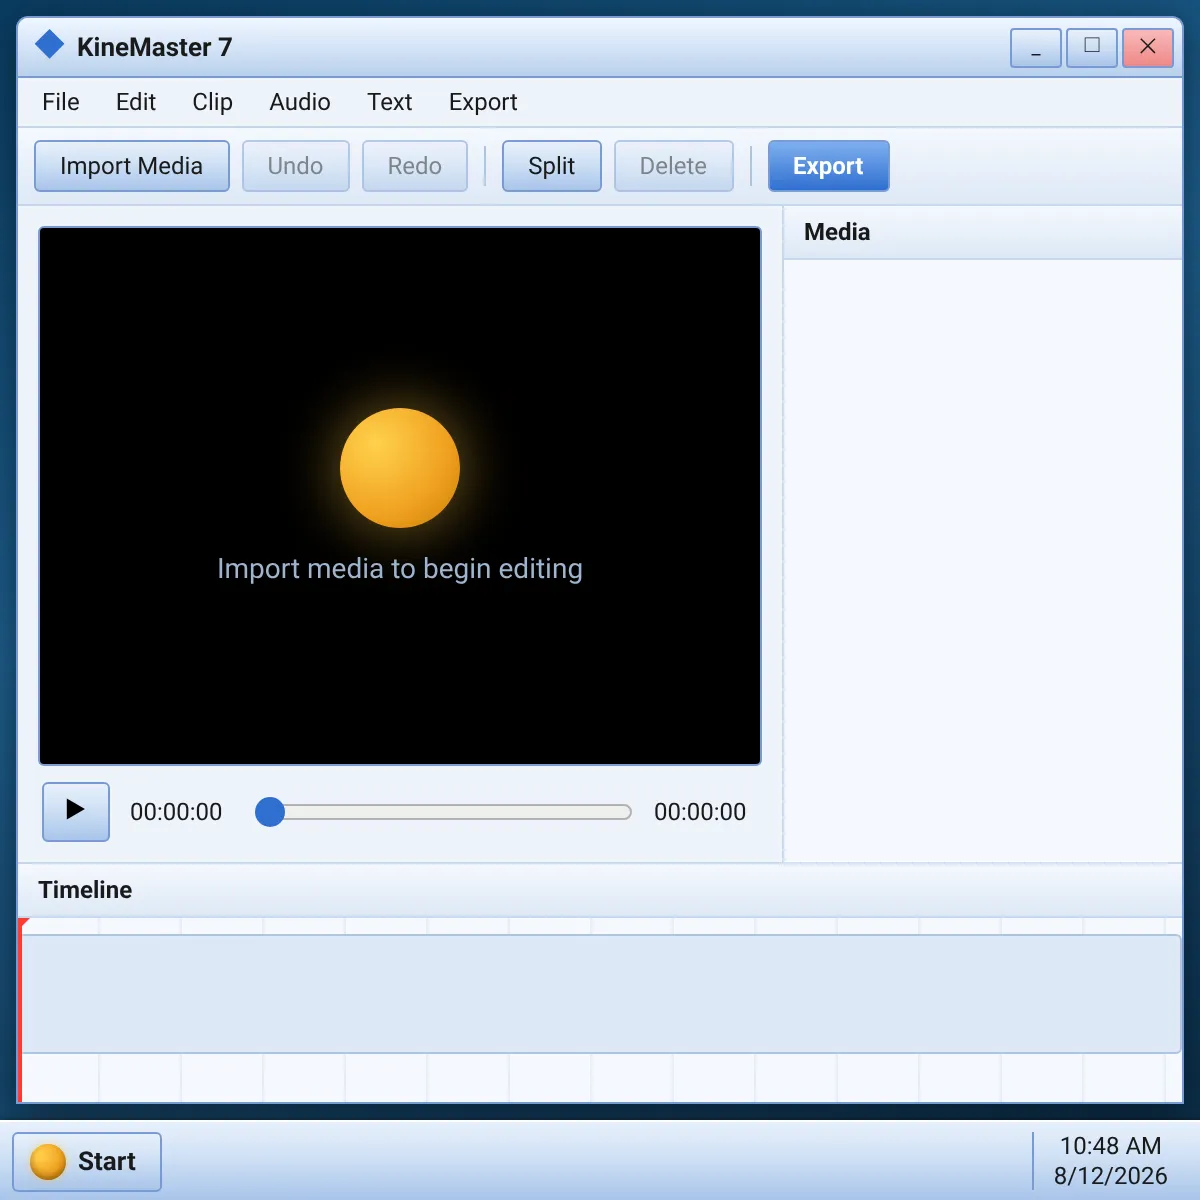Open the Text menu
The image size is (1200, 1200).
[x=390, y=102]
